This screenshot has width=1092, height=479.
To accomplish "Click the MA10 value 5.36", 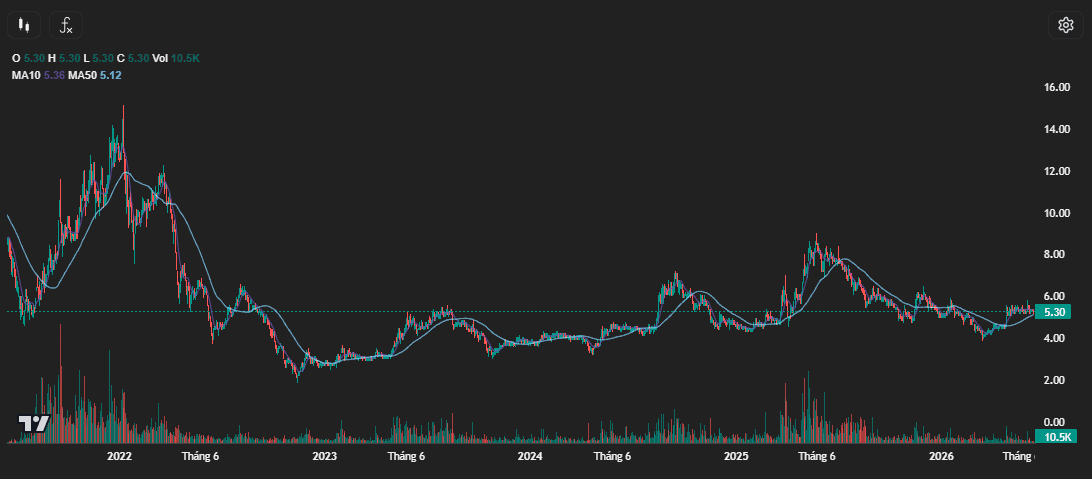I will click(x=54, y=75).
